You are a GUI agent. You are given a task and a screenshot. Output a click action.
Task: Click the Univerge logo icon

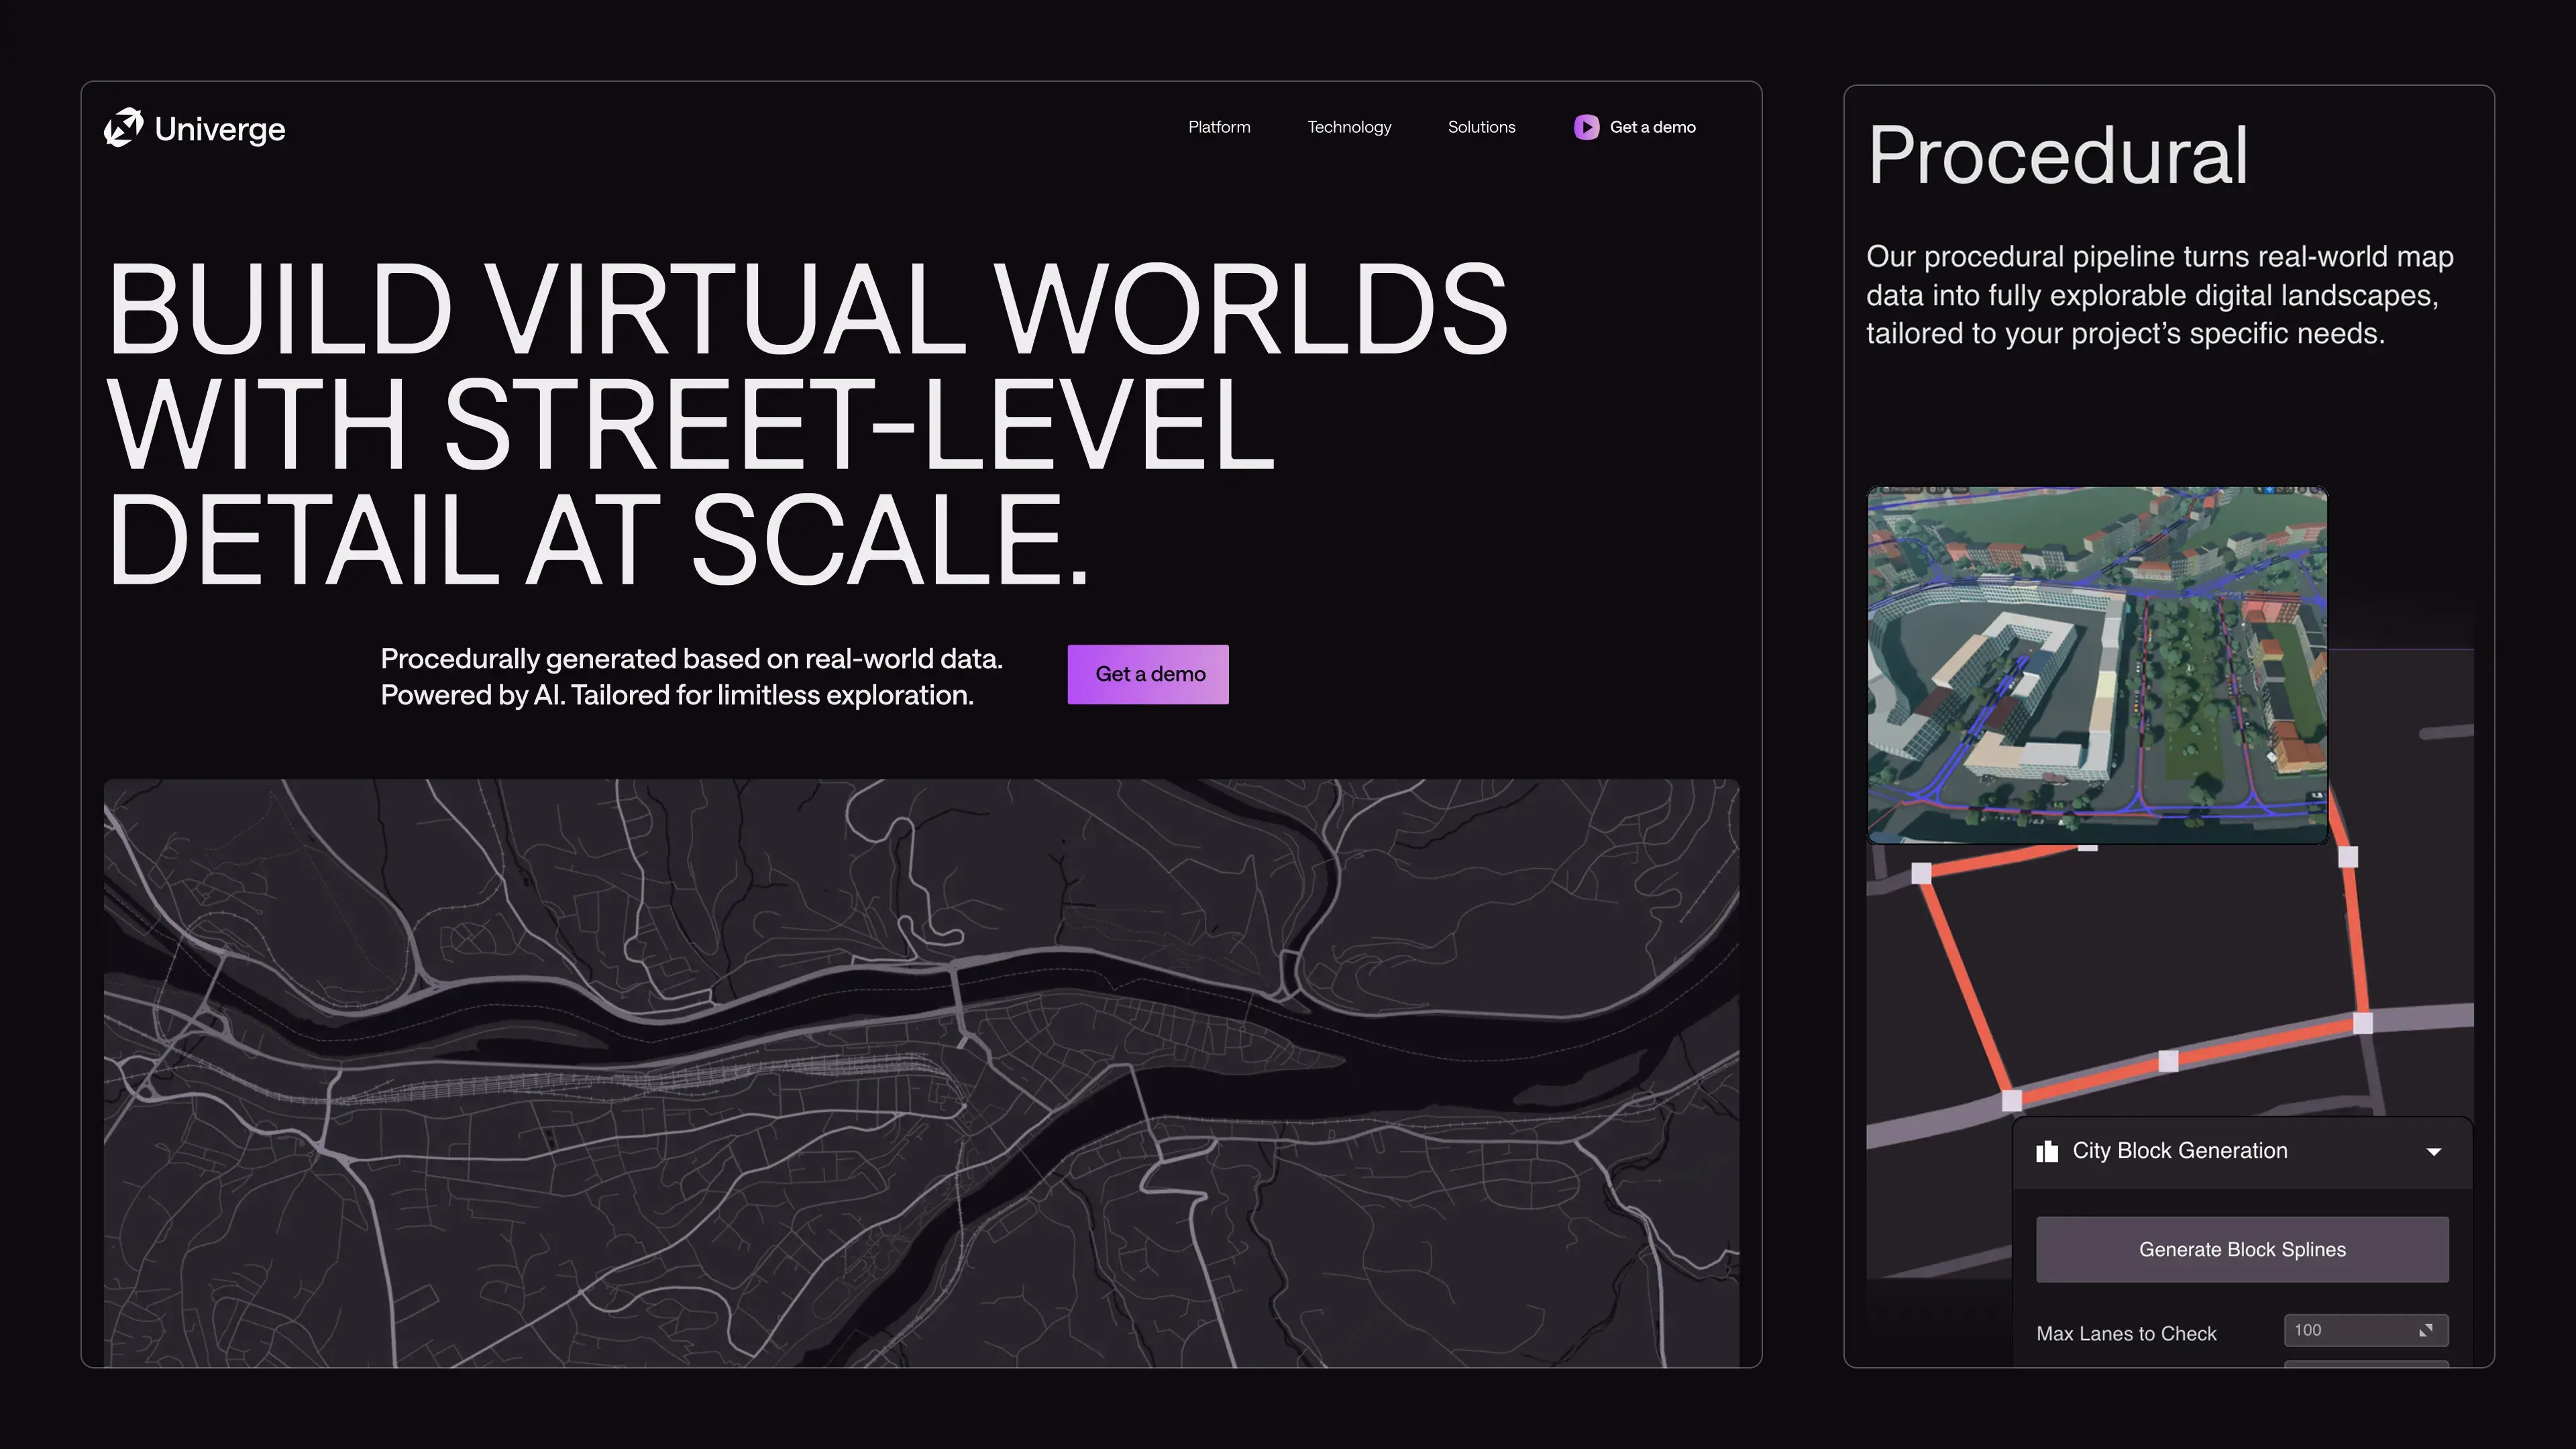(x=124, y=128)
